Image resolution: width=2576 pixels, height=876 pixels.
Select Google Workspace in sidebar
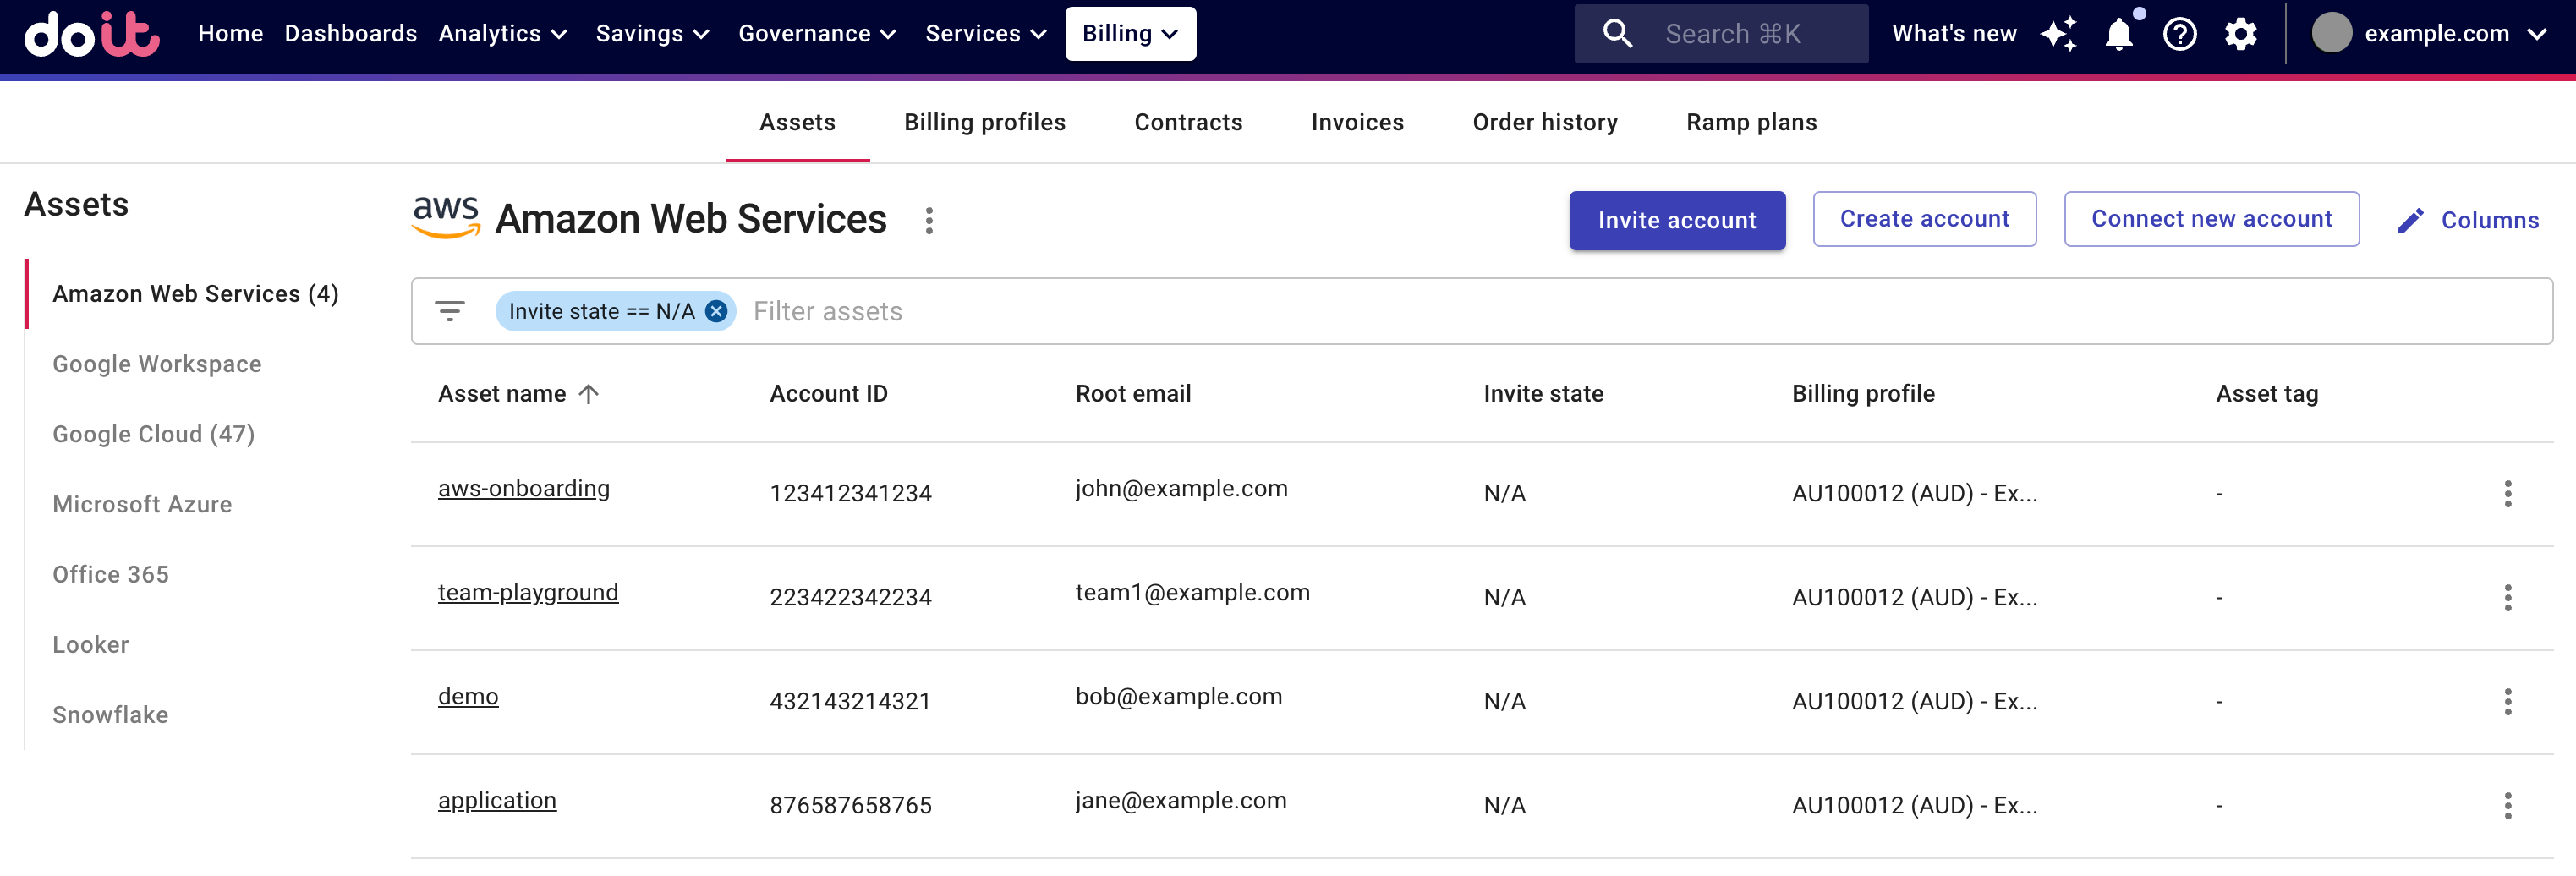157,364
